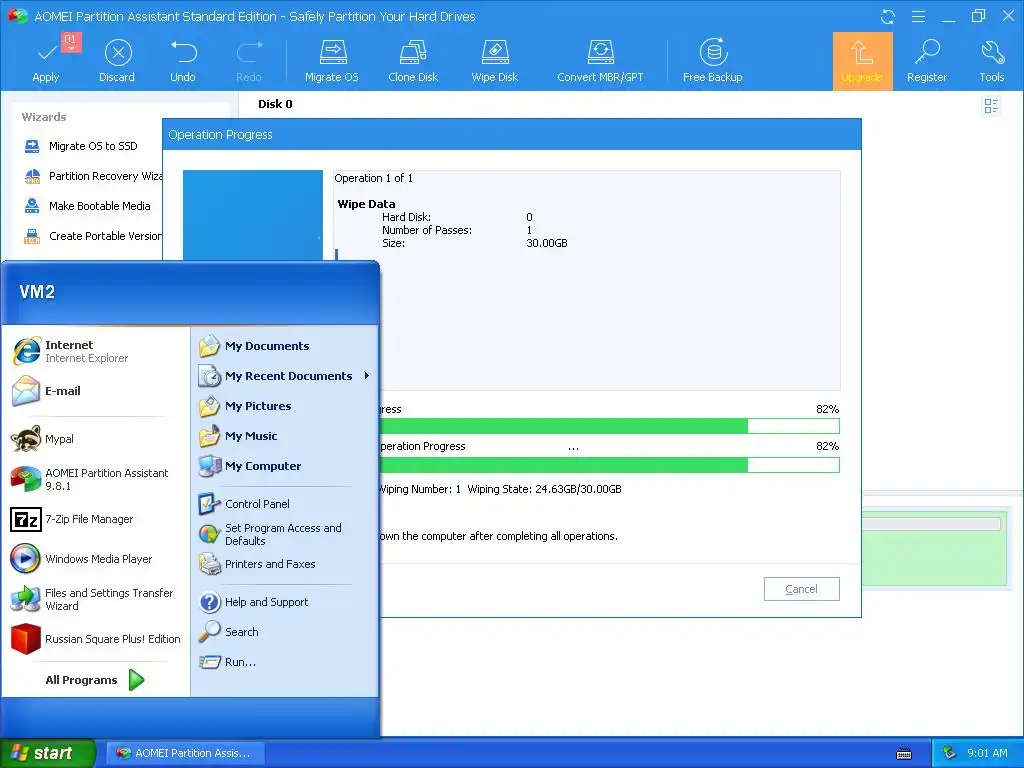Click Discard in the toolbar

(117, 61)
